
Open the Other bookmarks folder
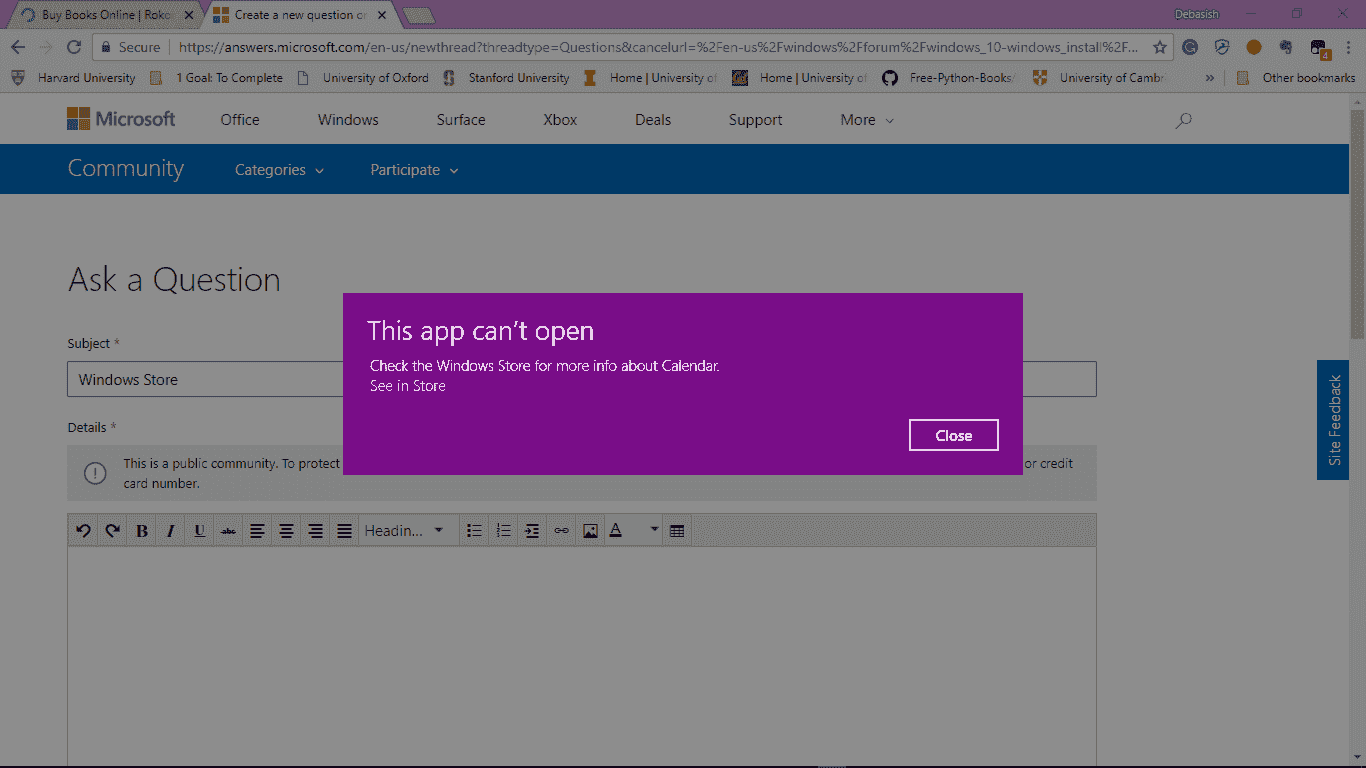click(1296, 78)
